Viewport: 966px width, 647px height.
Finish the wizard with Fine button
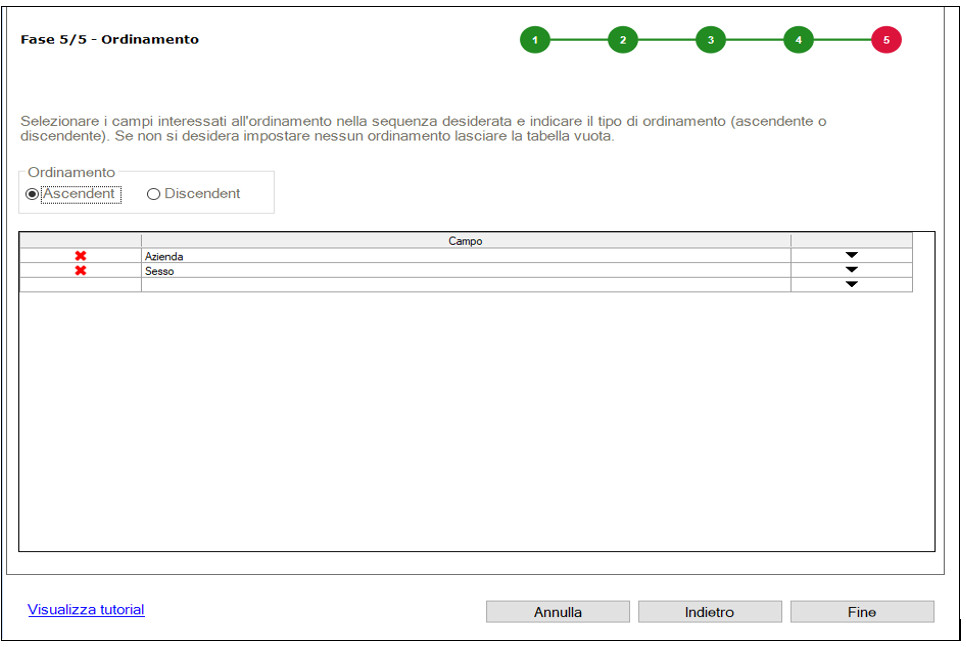[x=862, y=612]
